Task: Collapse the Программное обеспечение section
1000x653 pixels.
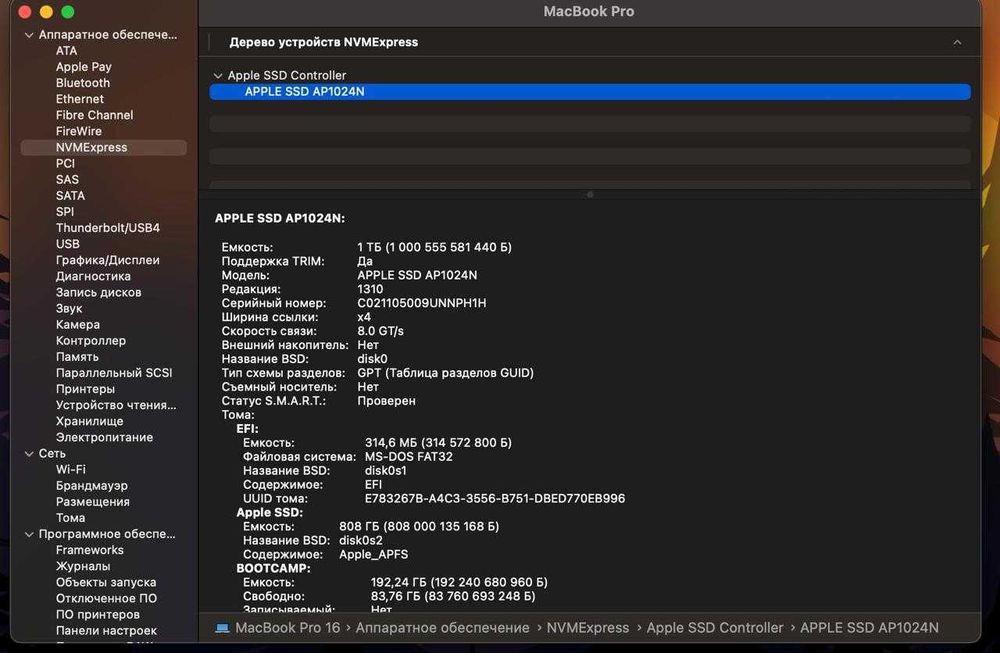Action: click(29, 534)
